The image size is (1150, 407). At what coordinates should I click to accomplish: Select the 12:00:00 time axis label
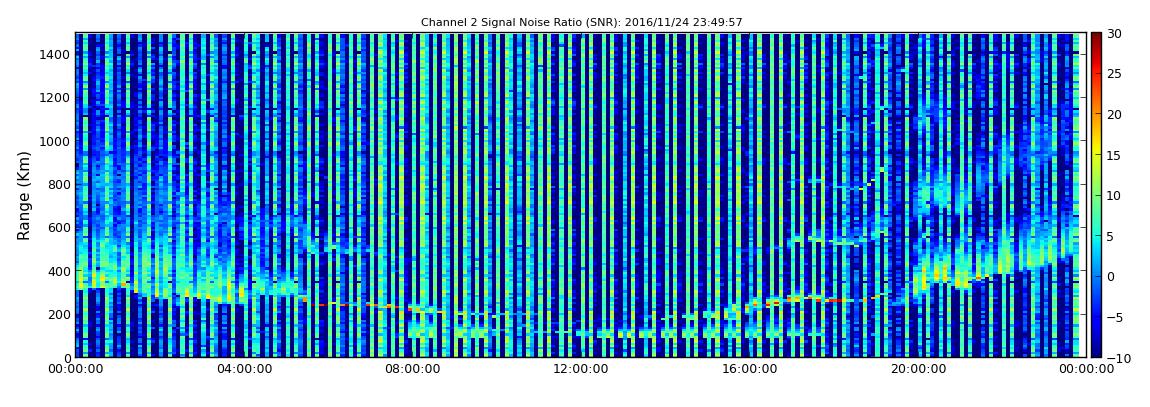coord(581,369)
